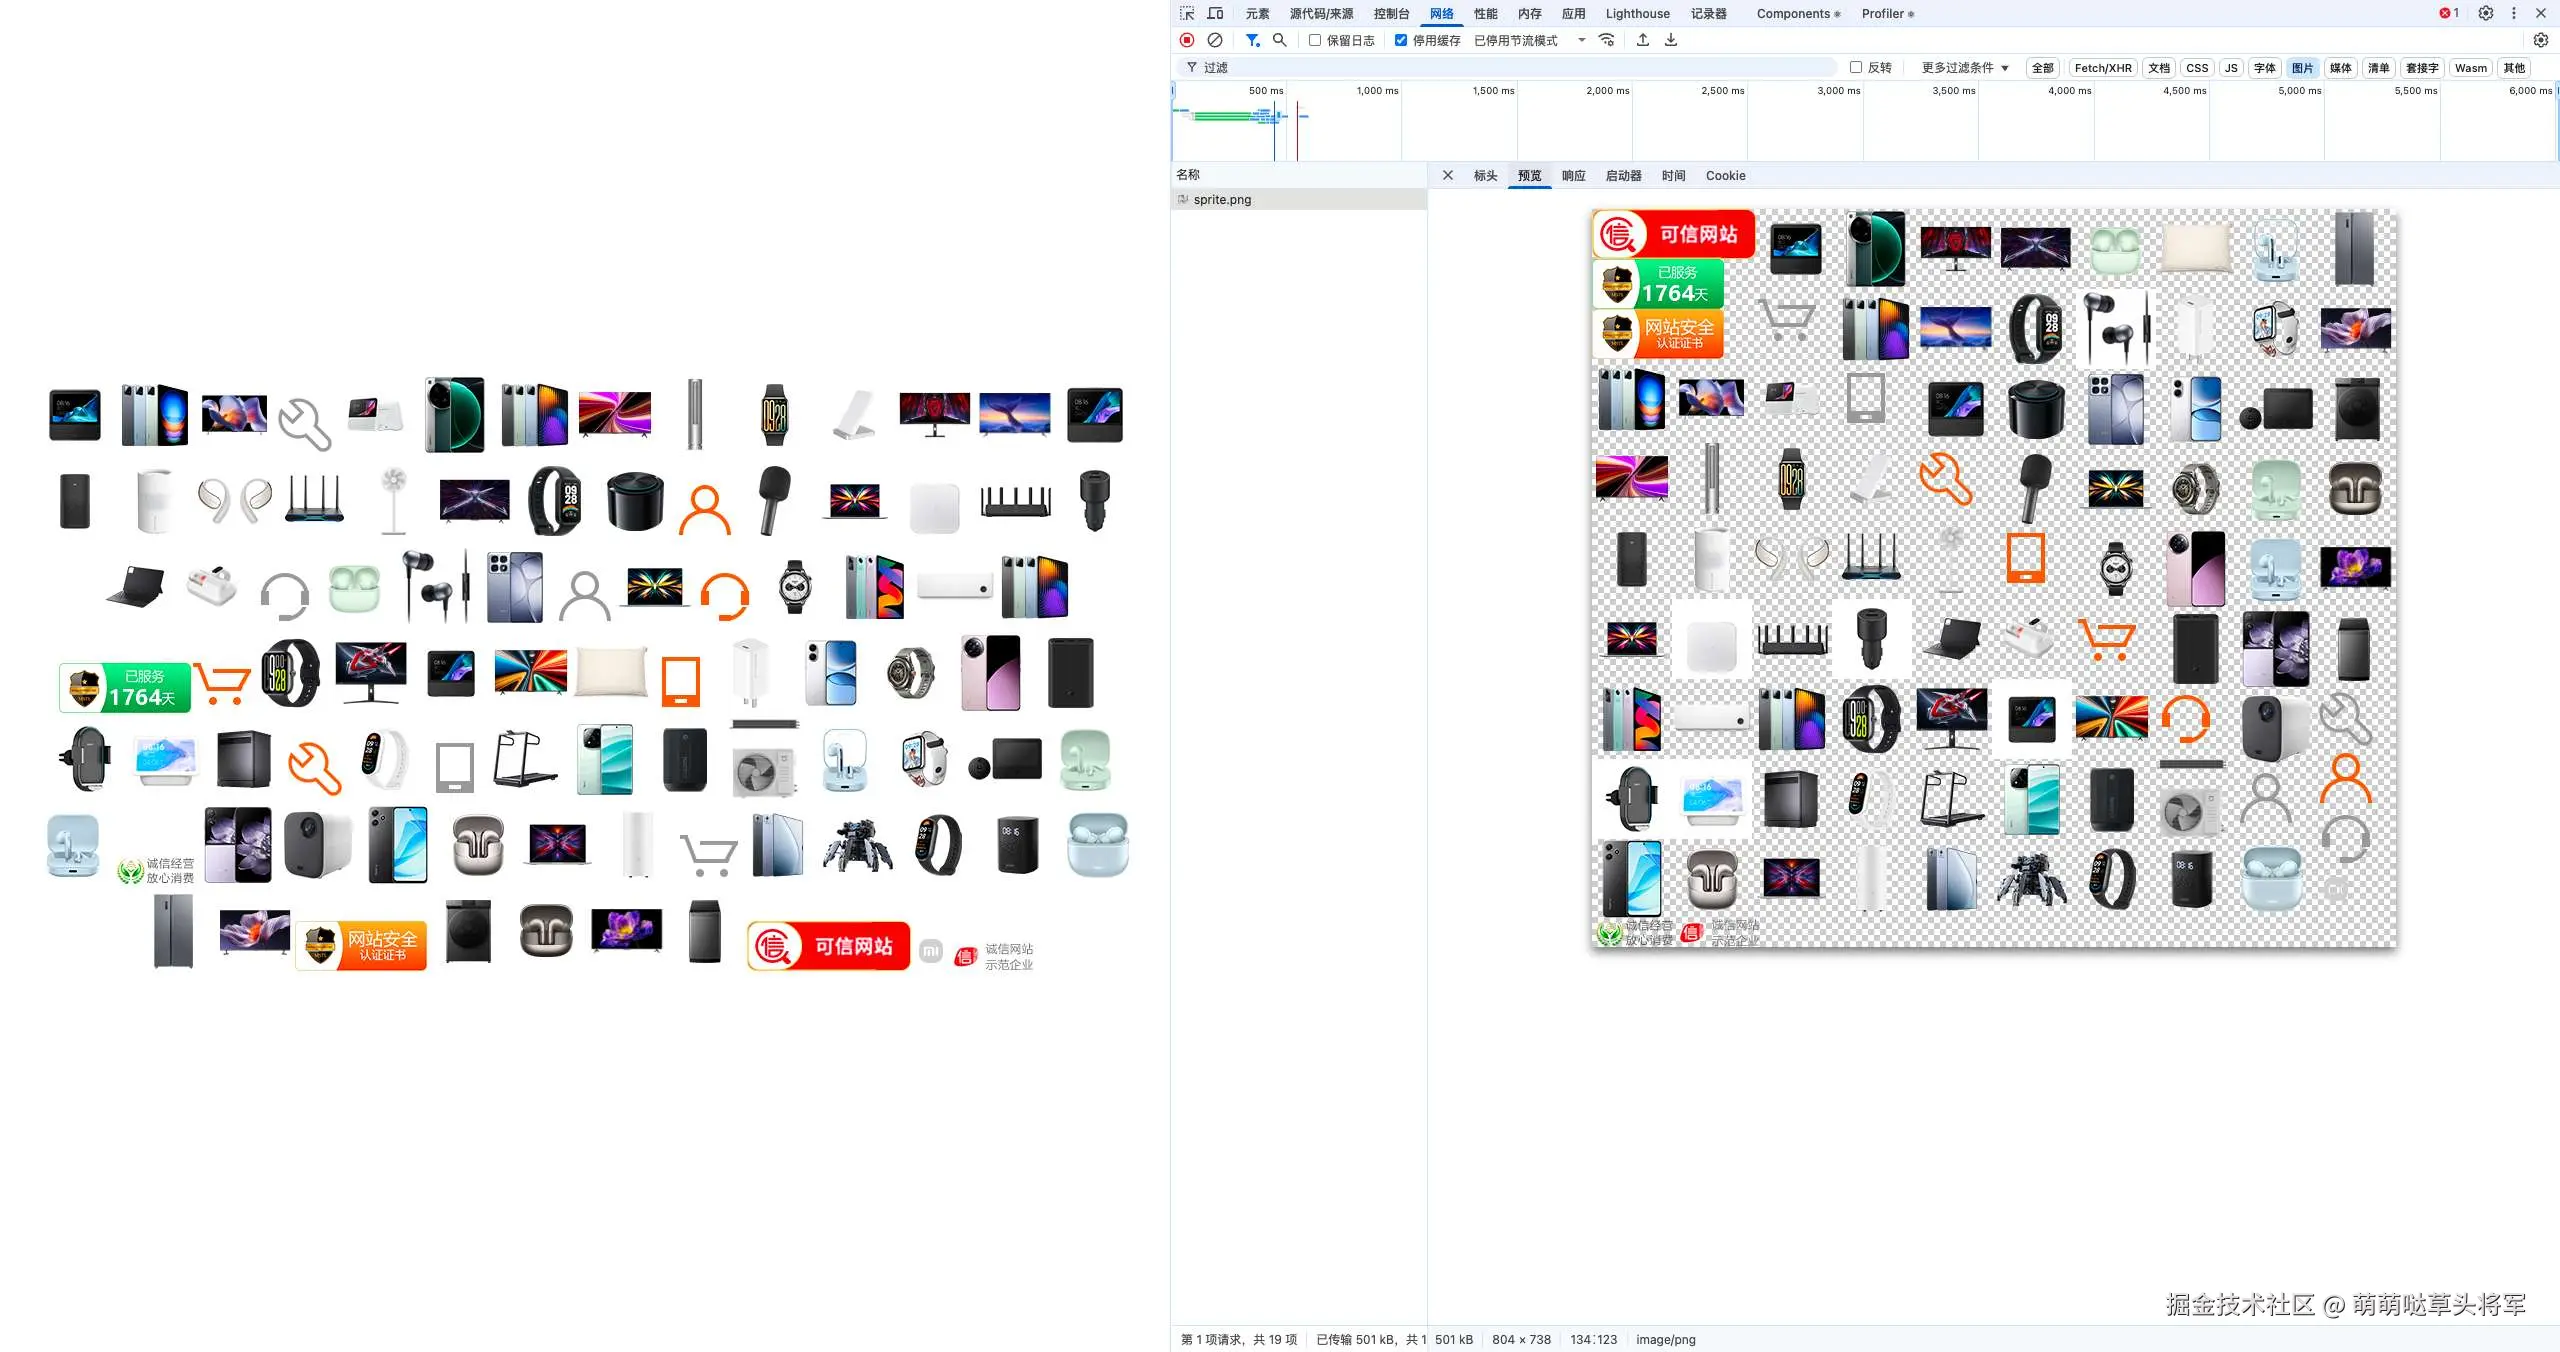The width and height of the screenshot is (2560, 1352).
Task: Click in the 过滤 filter input field
Action: [1500, 68]
